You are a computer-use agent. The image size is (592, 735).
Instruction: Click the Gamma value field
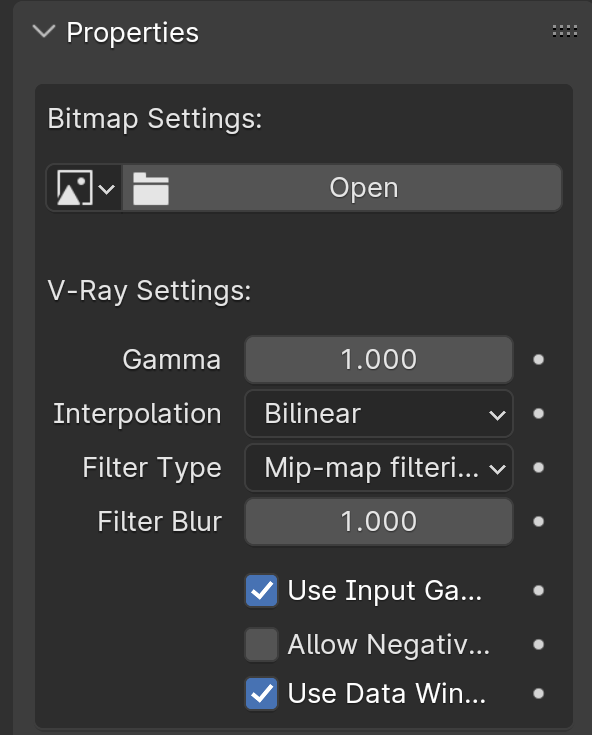tap(379, 360)
